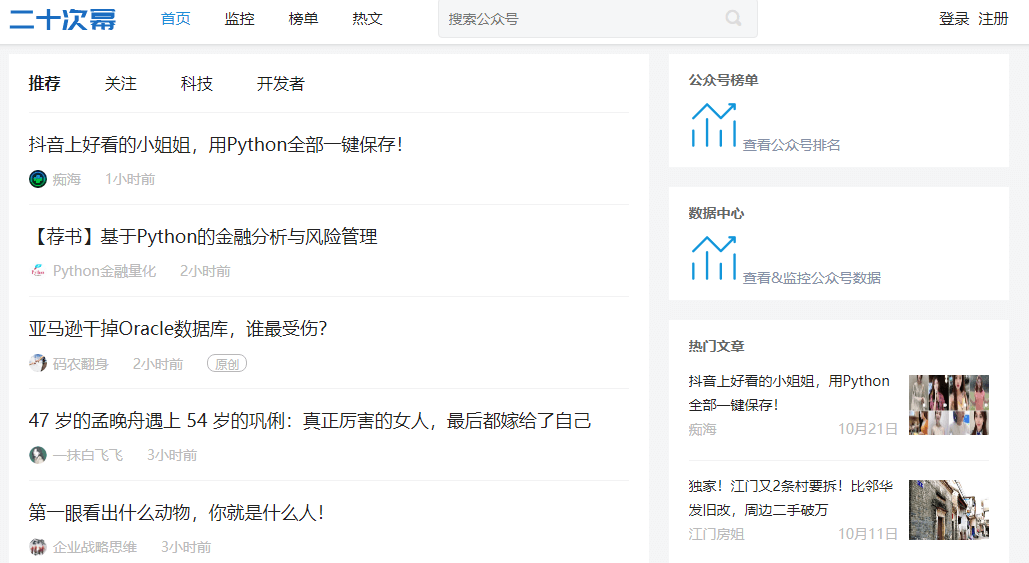Click 一抹白飞飞 author avatar
The image size is (1029, 563).
tap(38, 455)
